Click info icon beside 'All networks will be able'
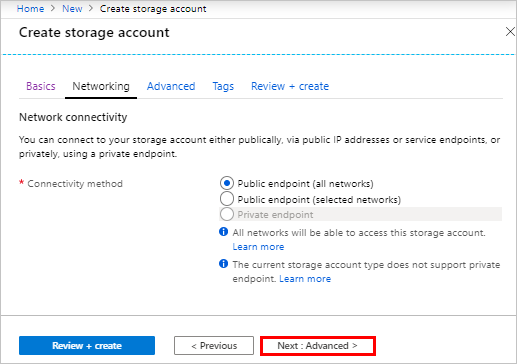517x364 pixels. tap(223, 232)
